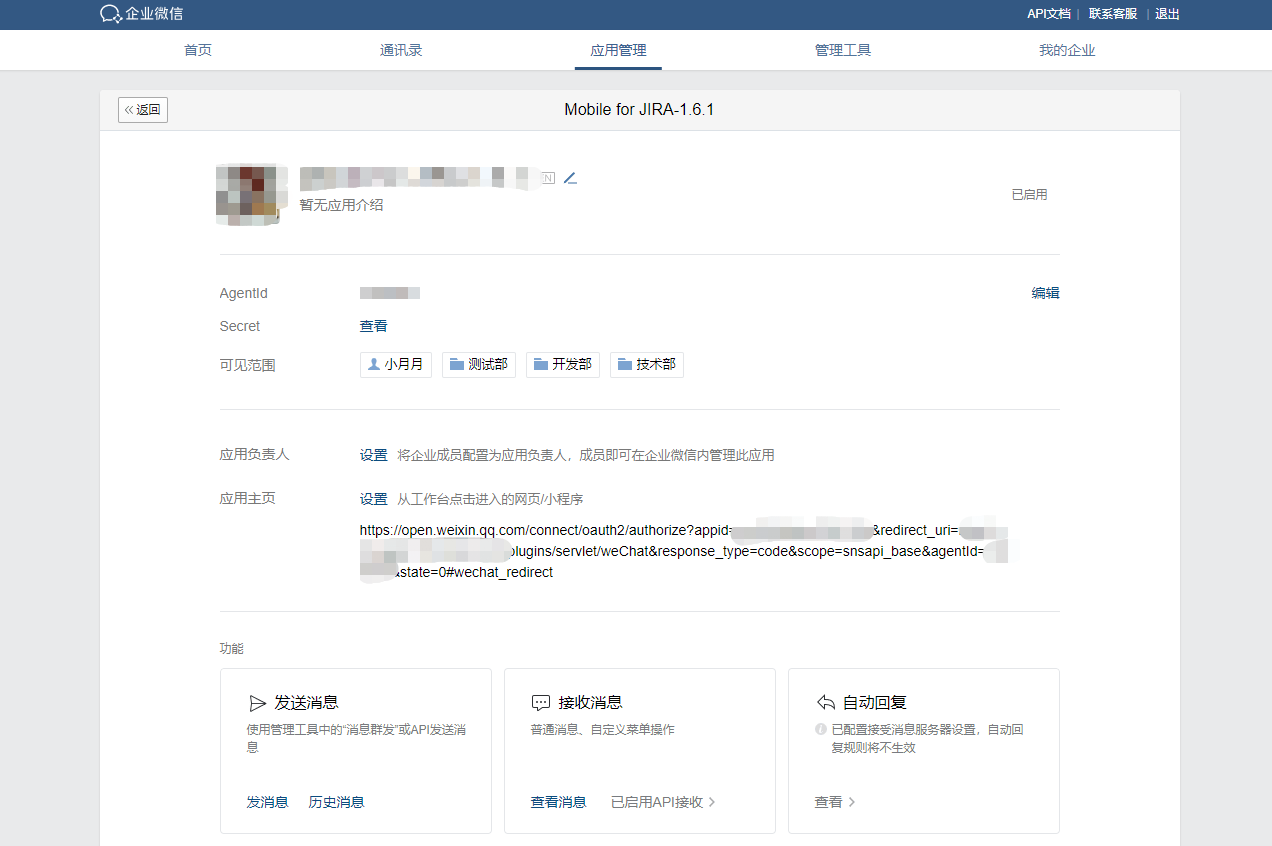The image size is (1272, 846).
Task: Open 历史消息 under 发送消息
Action: coord(336,802)
